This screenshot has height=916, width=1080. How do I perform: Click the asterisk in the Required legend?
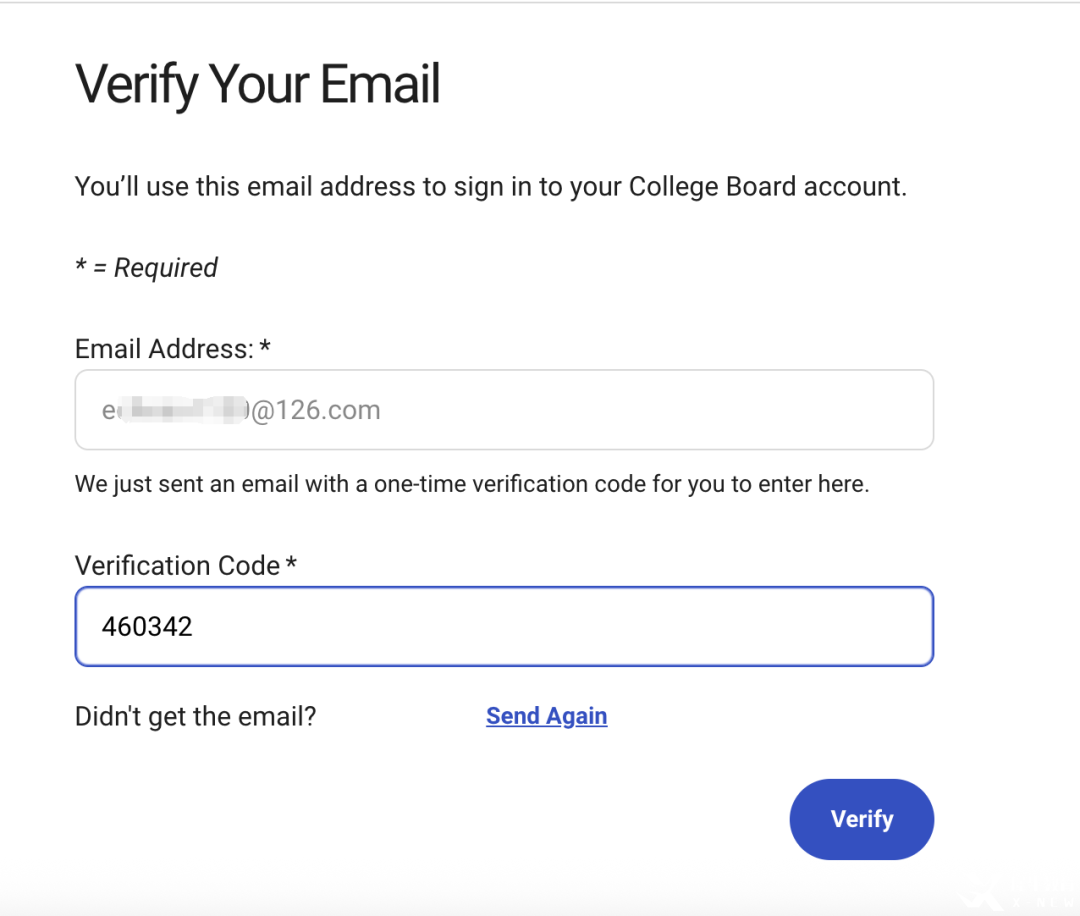pyautogui.click(x=81, y=267)
